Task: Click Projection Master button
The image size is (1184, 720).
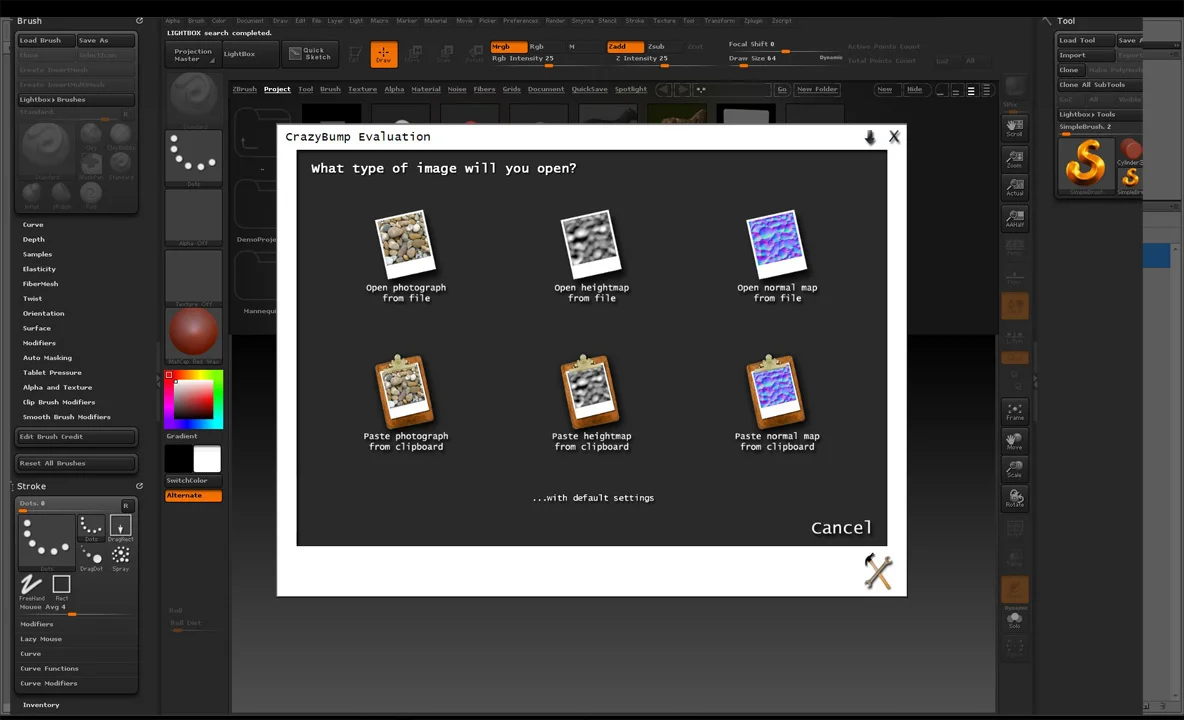Action: 193,54
